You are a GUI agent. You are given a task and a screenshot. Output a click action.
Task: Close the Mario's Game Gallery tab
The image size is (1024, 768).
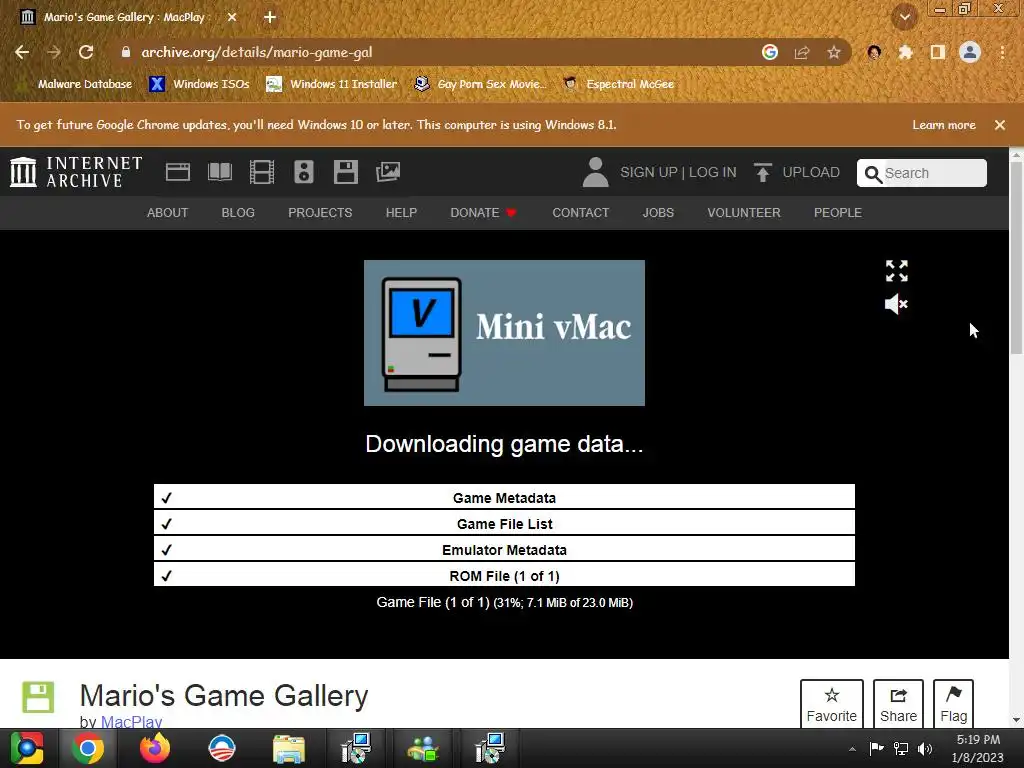pyautogui.click(x=232, y=17)
